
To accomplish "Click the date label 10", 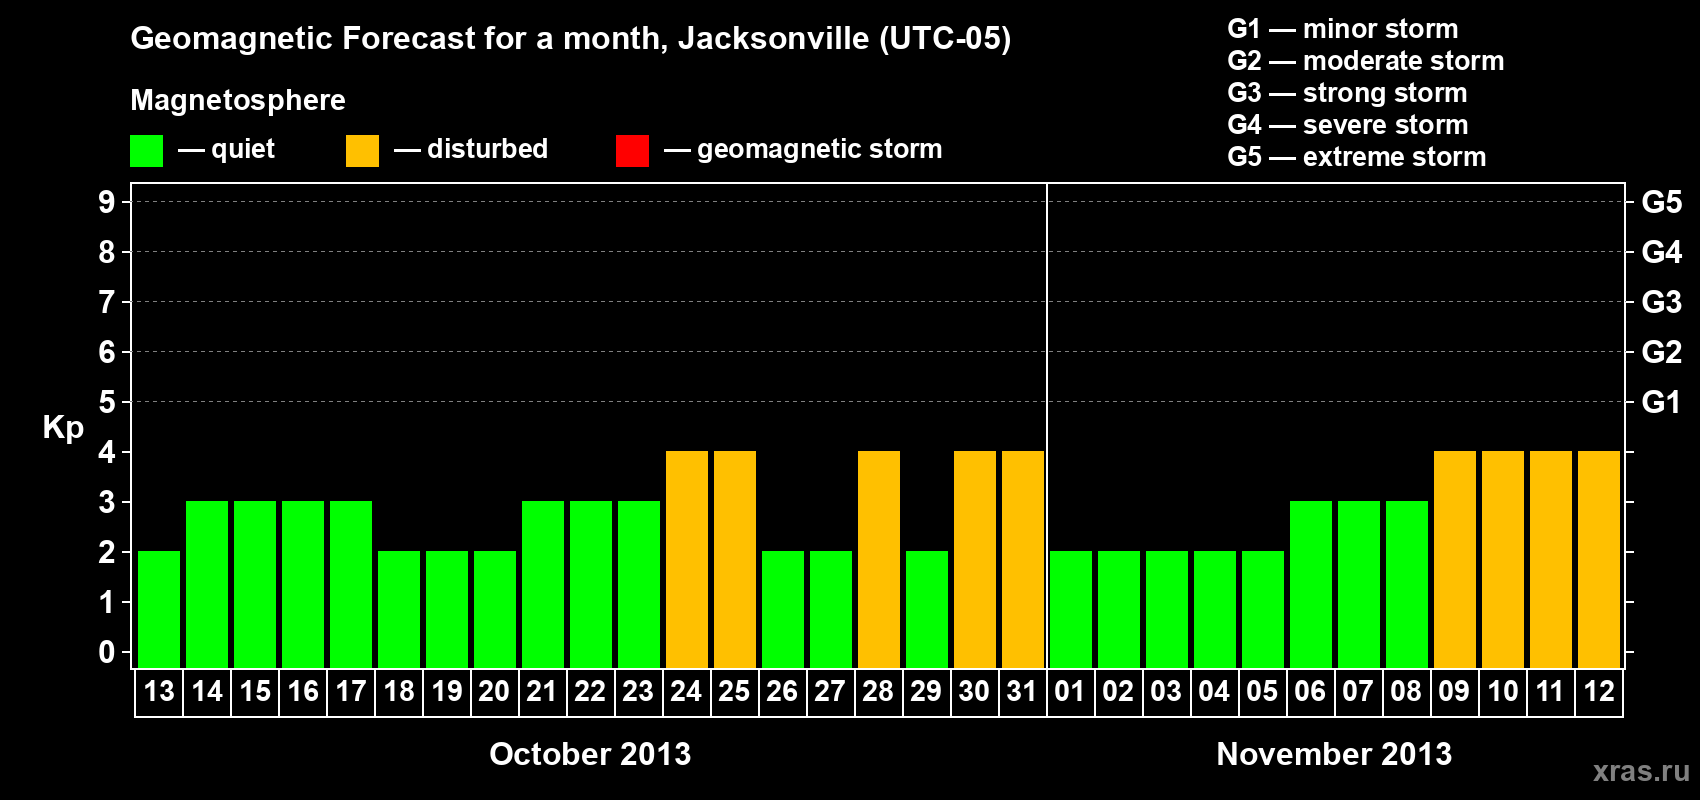I will [1503, 691].
